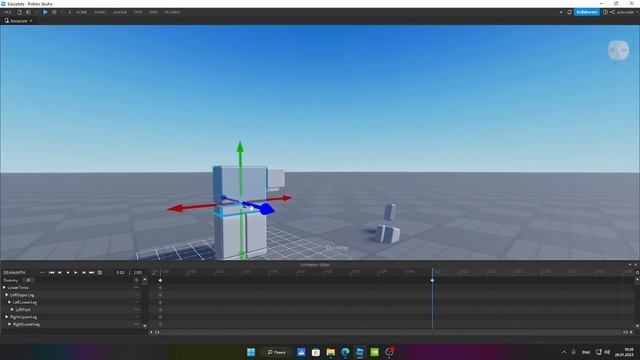Open File Explorer from the taskbar
The image size is (640, 360).
click(x=331, y=352)
